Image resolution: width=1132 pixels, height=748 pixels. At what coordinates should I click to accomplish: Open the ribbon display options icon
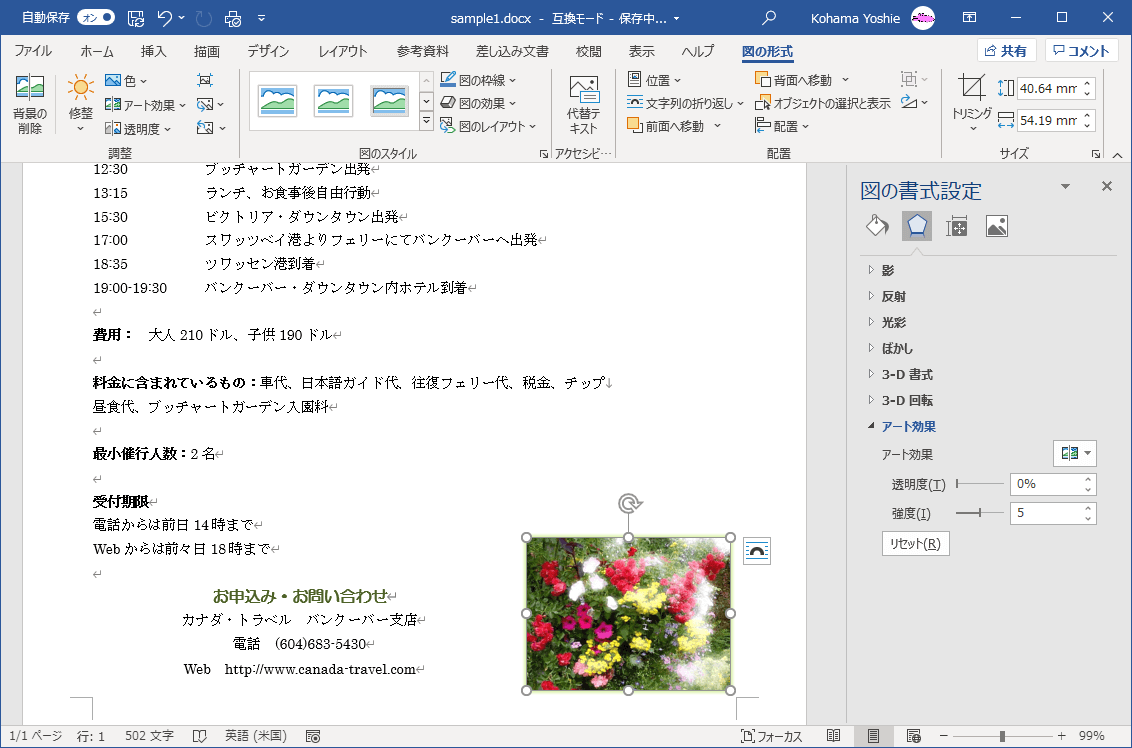click(x=970, y=17)
